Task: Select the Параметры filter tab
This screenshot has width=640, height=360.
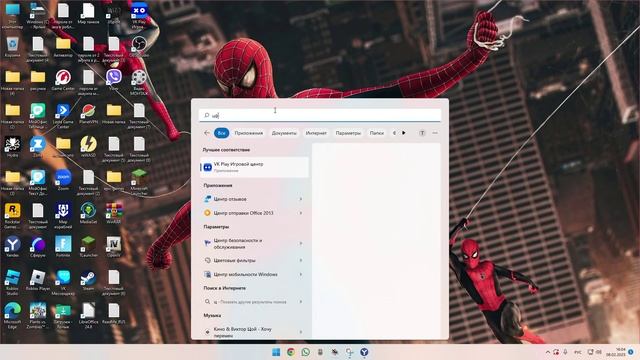Action: click(348, 133)
